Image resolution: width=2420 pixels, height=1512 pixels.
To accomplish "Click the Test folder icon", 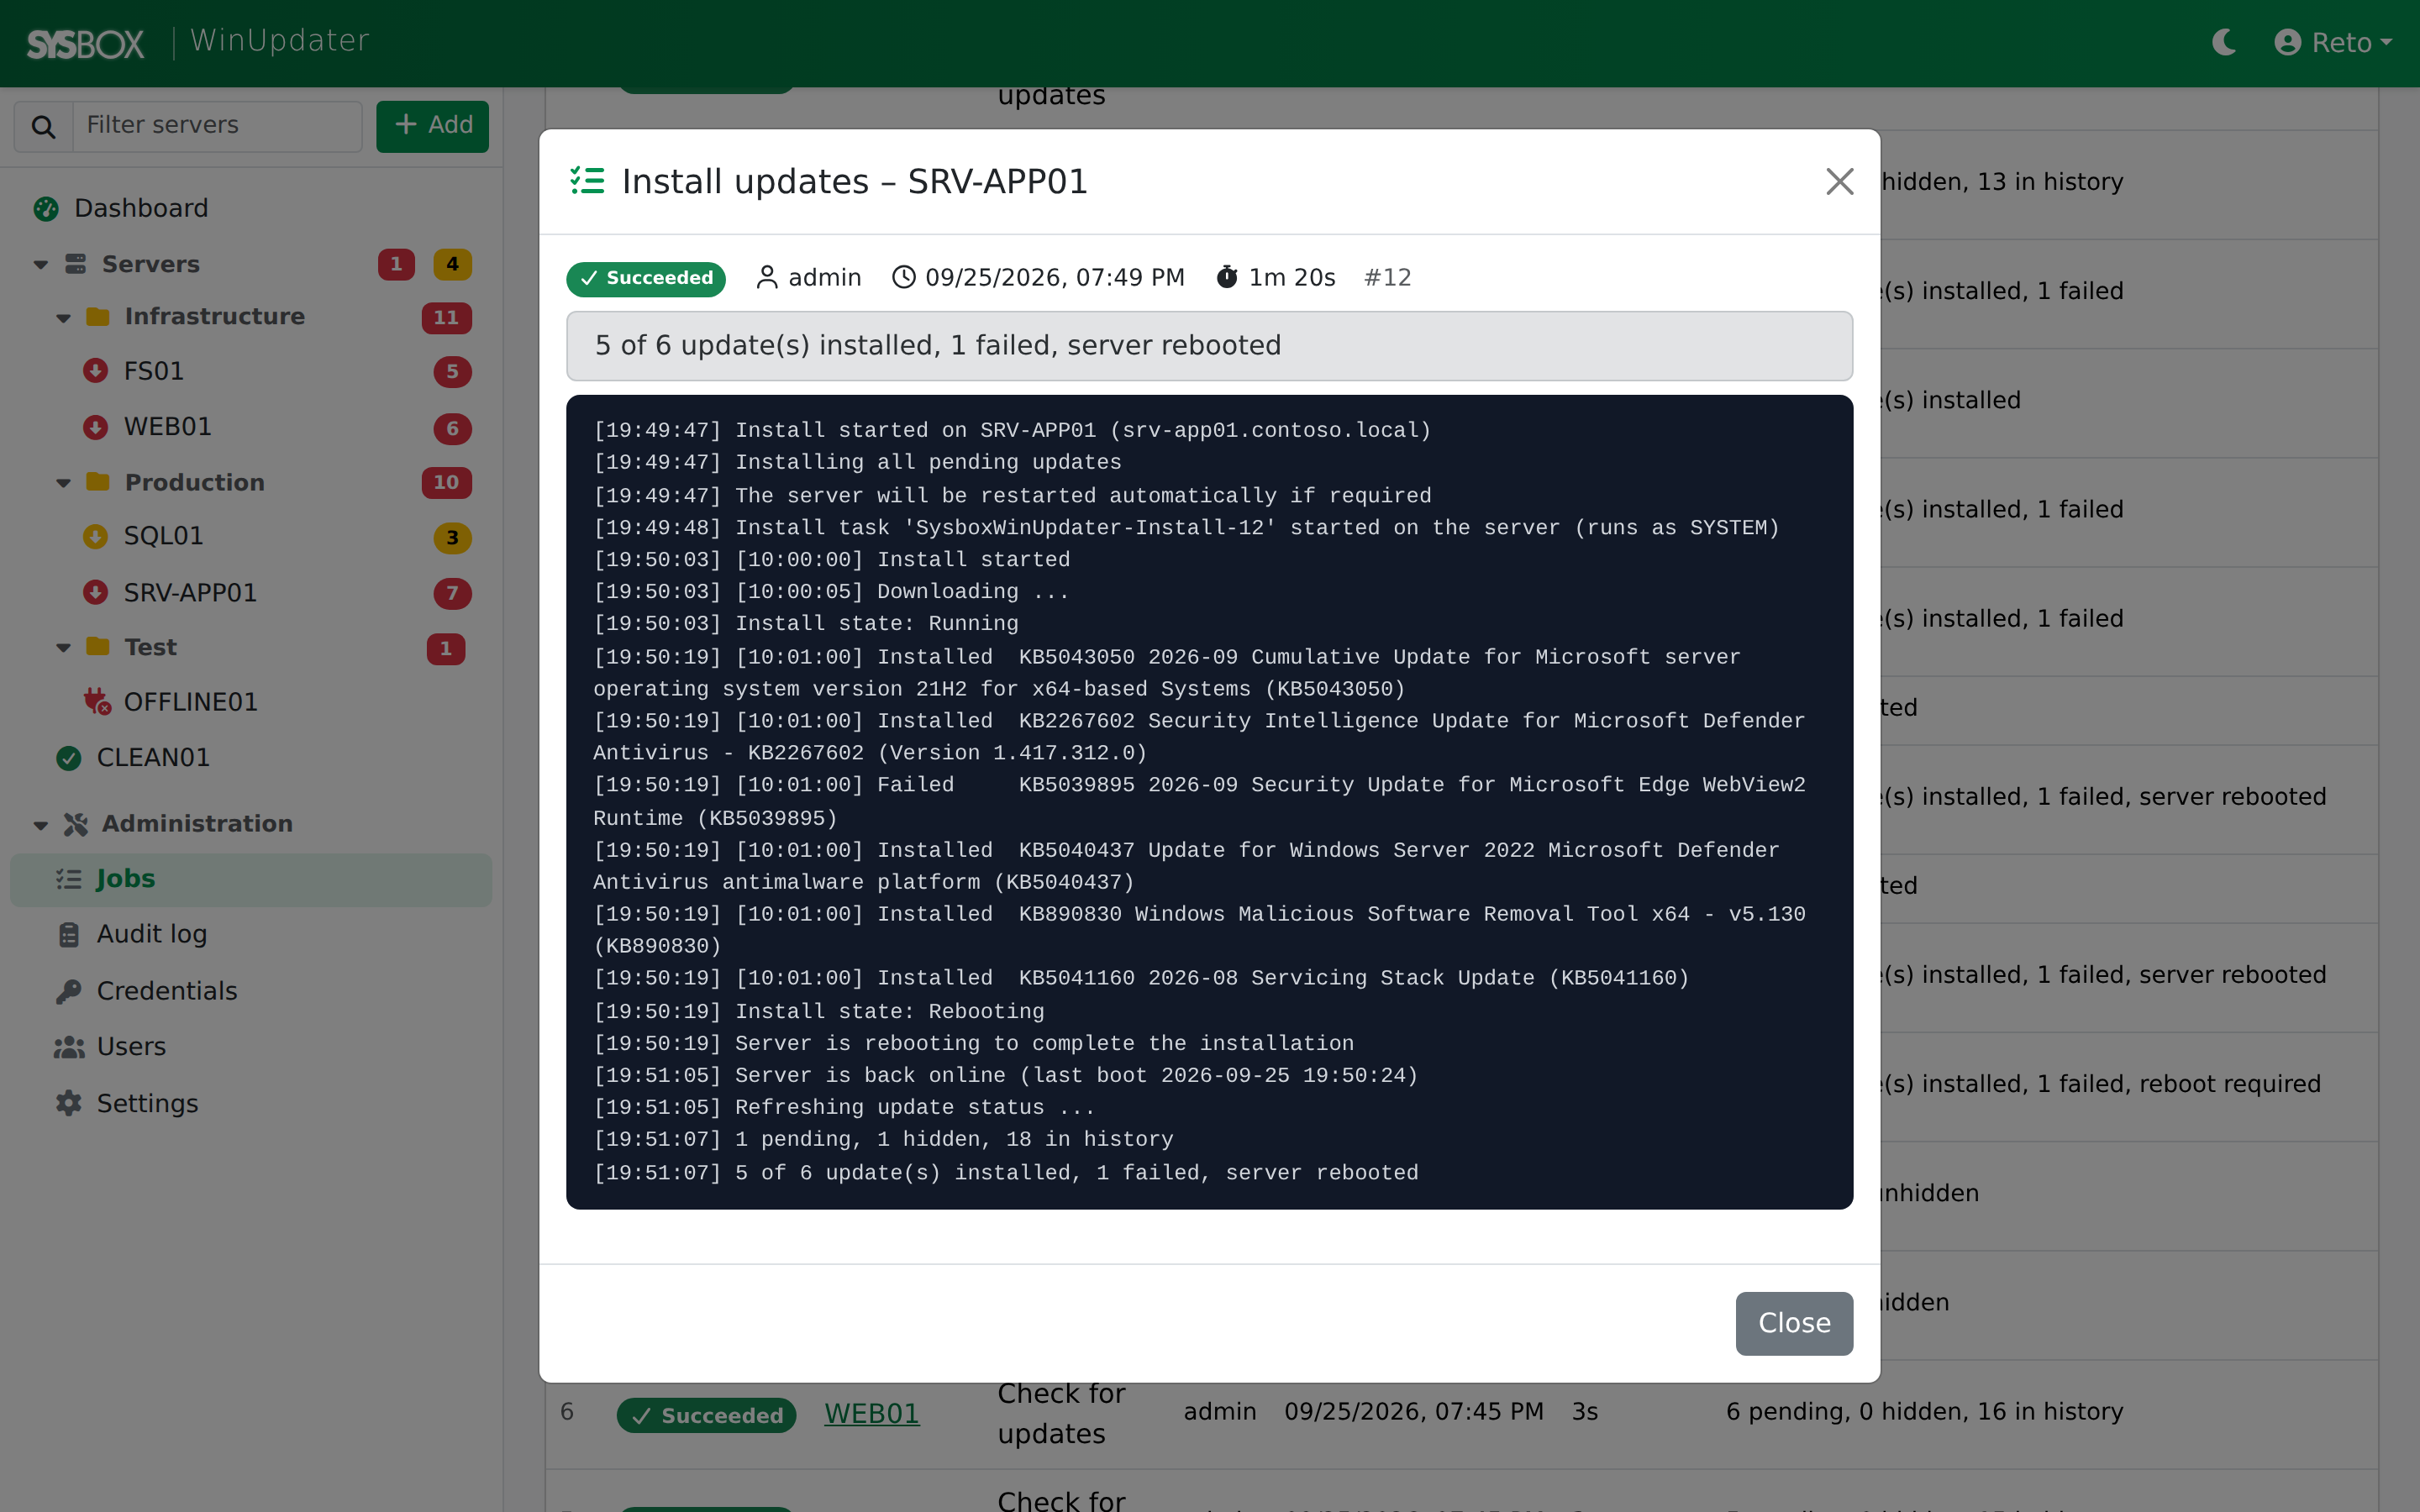I will pos(98,647).
